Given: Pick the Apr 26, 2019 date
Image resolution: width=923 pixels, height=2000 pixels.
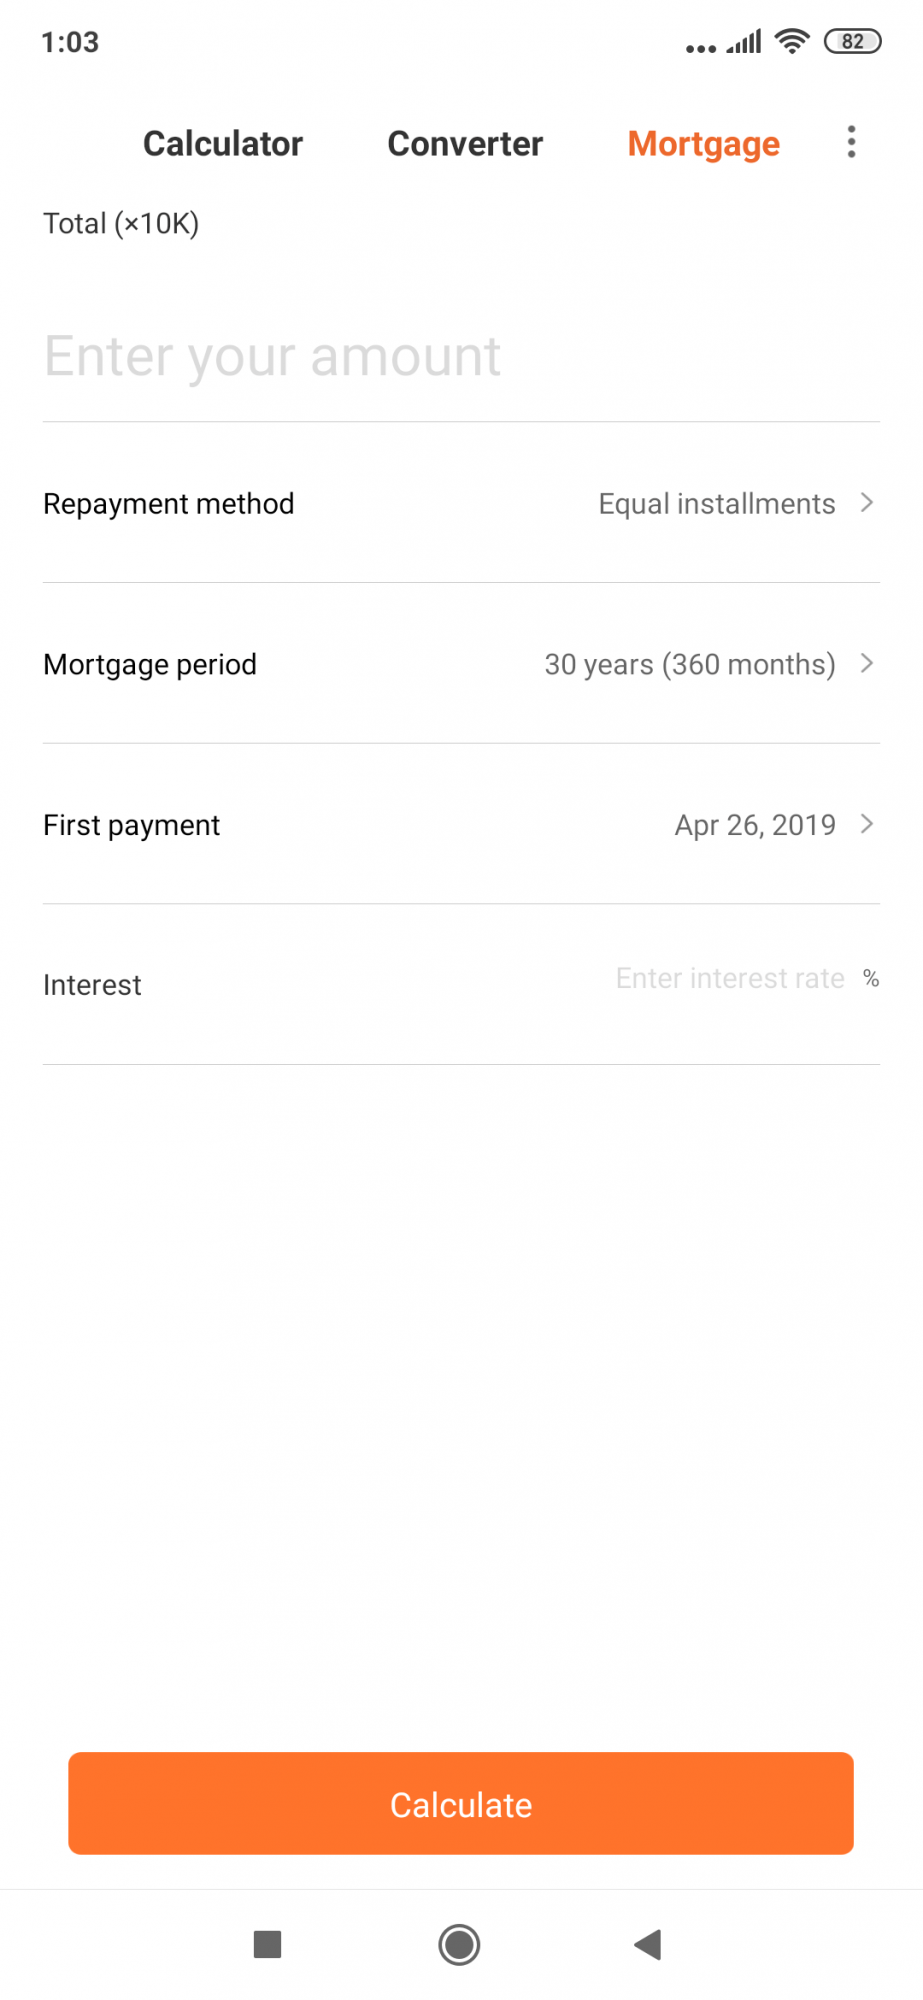Looking at the screenshot, I should 755,825.
